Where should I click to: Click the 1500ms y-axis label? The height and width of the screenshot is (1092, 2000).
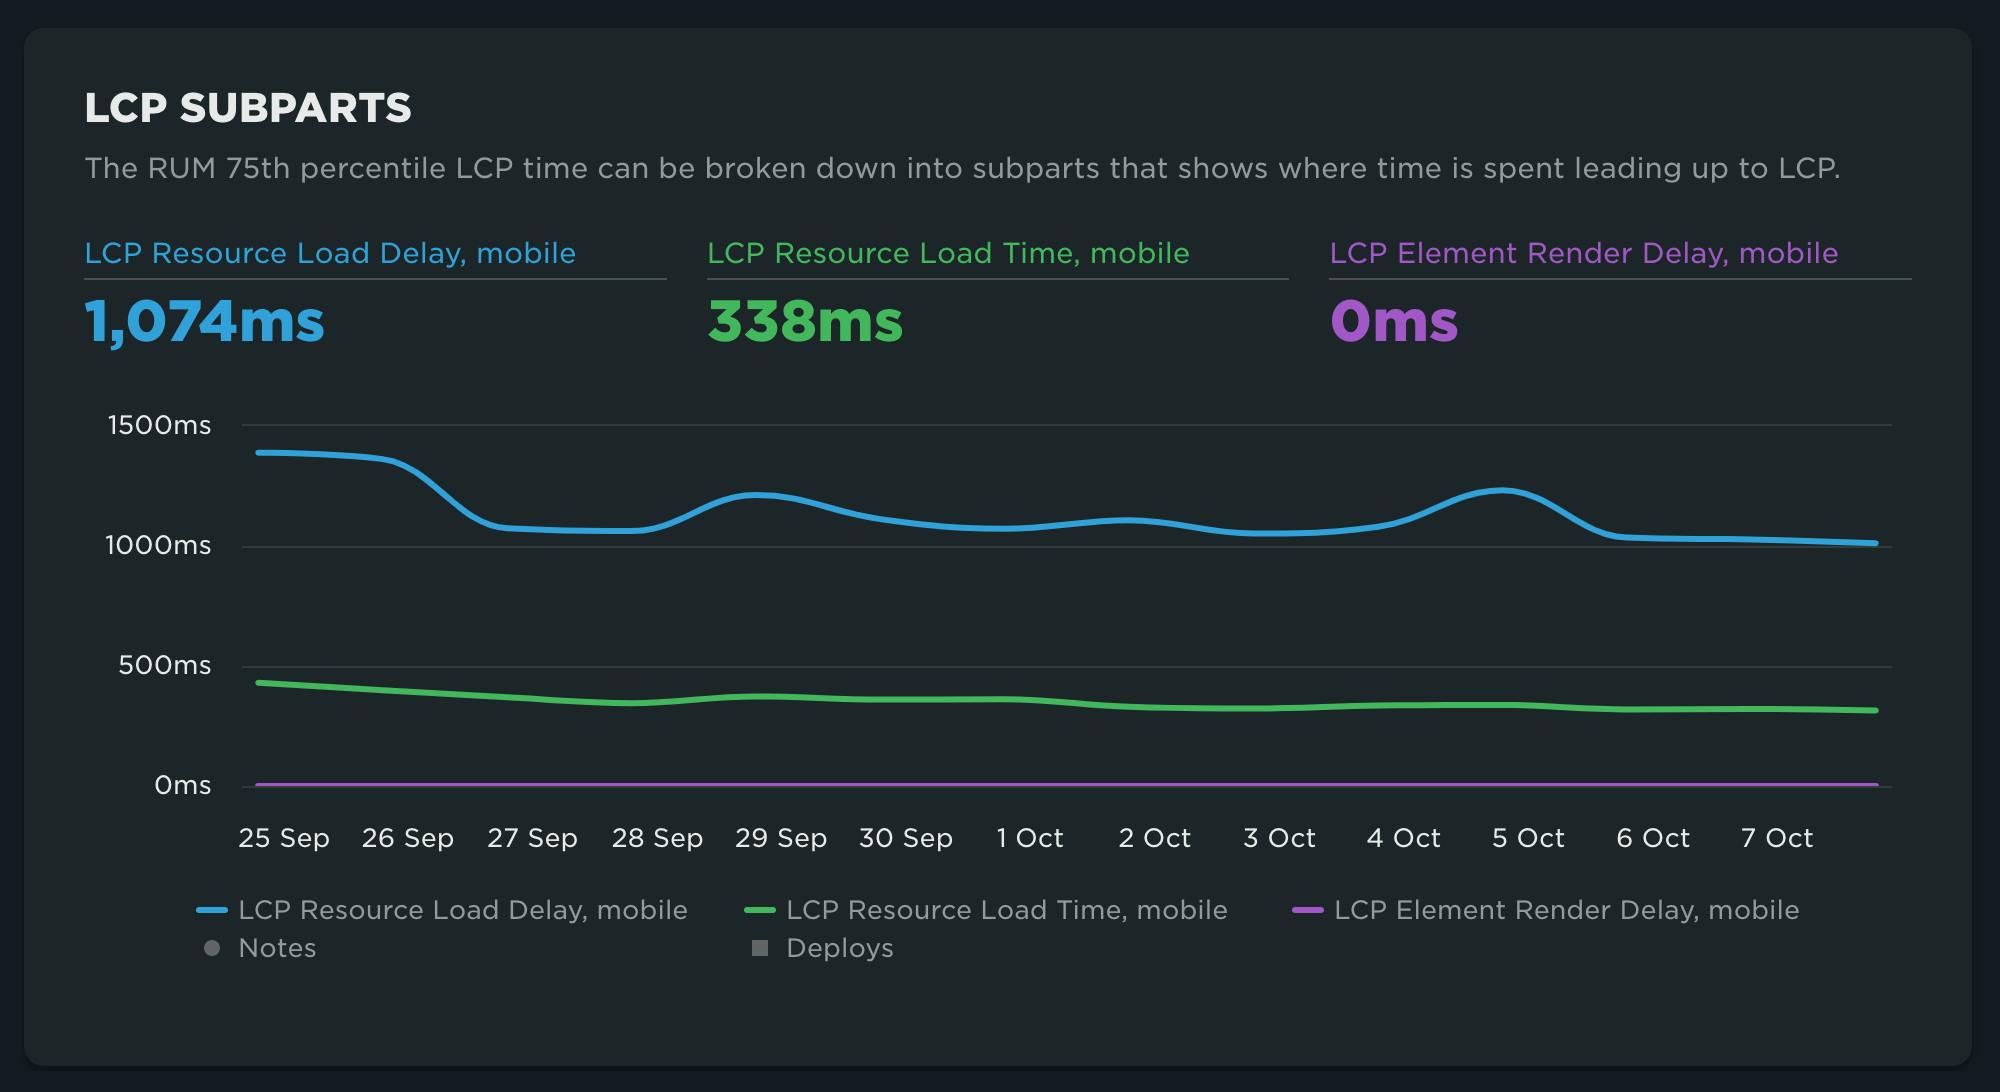coord(160,425)
